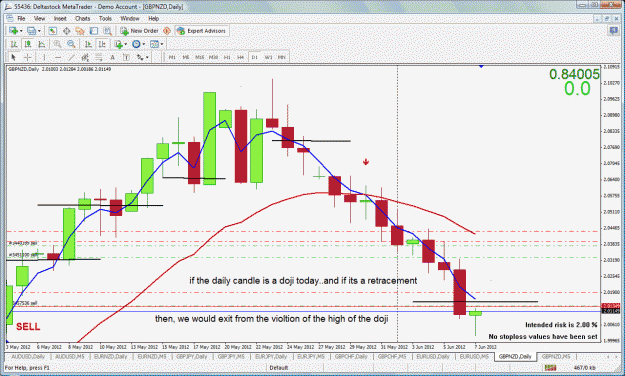Open the Charts menu
Image resolution: width=625 pixels, height=376 pixels.
pyautogui.click(x=83, y=18)
